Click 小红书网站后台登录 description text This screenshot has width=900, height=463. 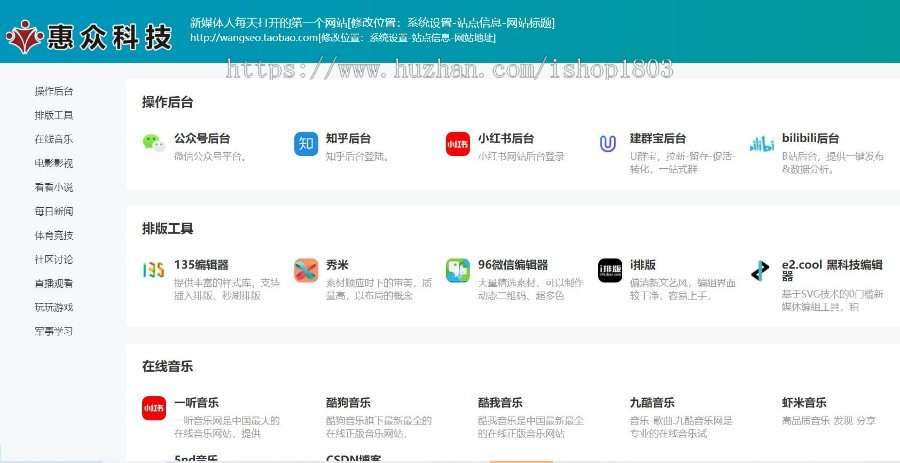coord(521,157)
